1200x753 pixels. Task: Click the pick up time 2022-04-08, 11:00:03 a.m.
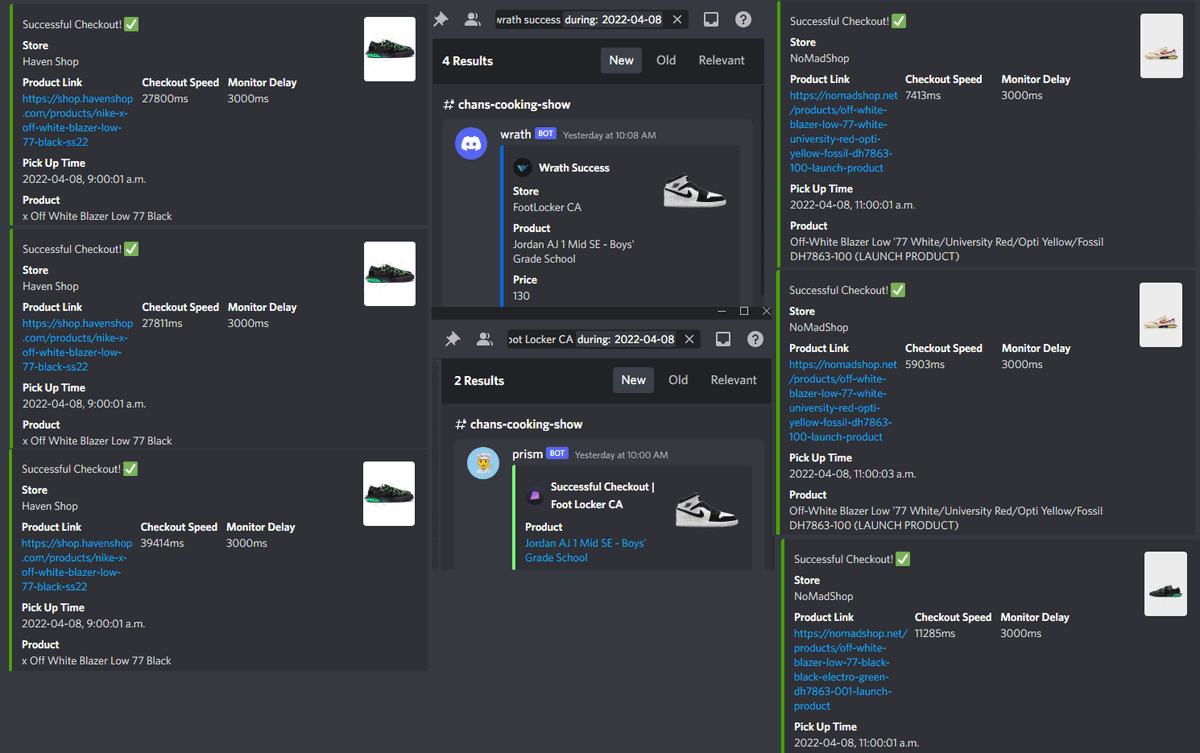tap(853, 474)
